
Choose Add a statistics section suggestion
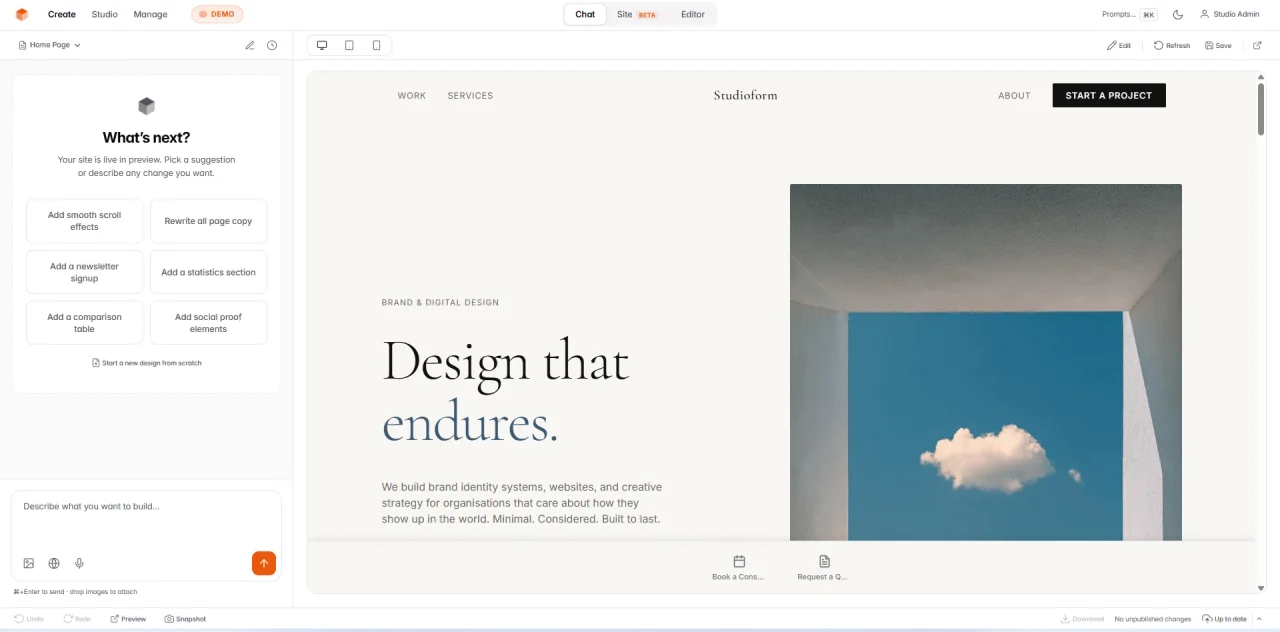(208, 272)
